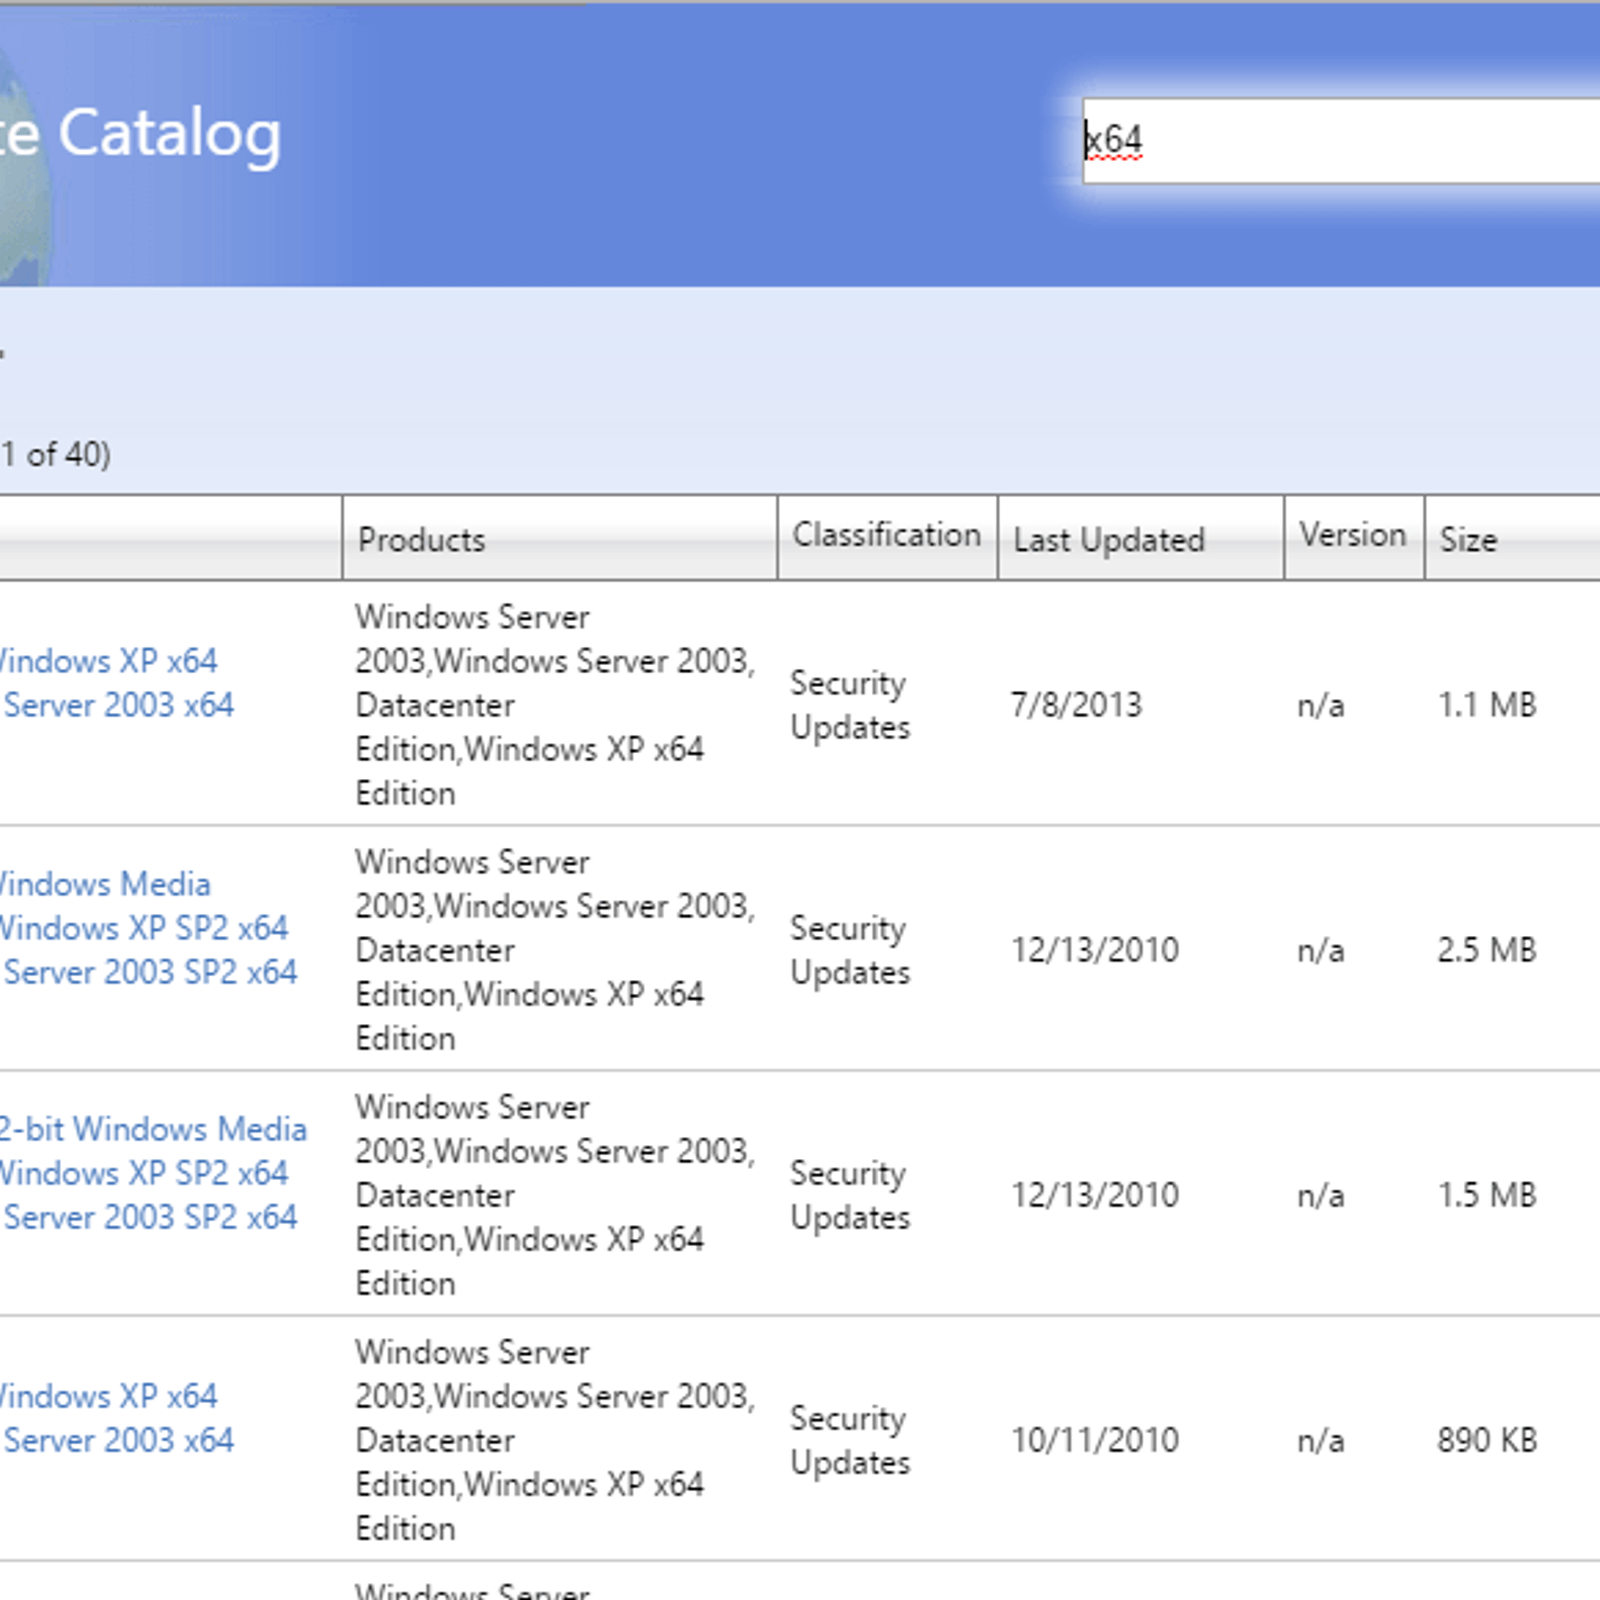
Task: Sort by the Version column header
Action: (x=1354, y=536)
